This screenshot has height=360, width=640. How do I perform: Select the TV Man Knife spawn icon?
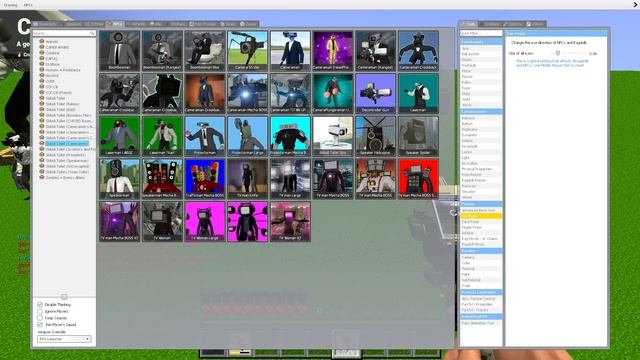[247, 179]
